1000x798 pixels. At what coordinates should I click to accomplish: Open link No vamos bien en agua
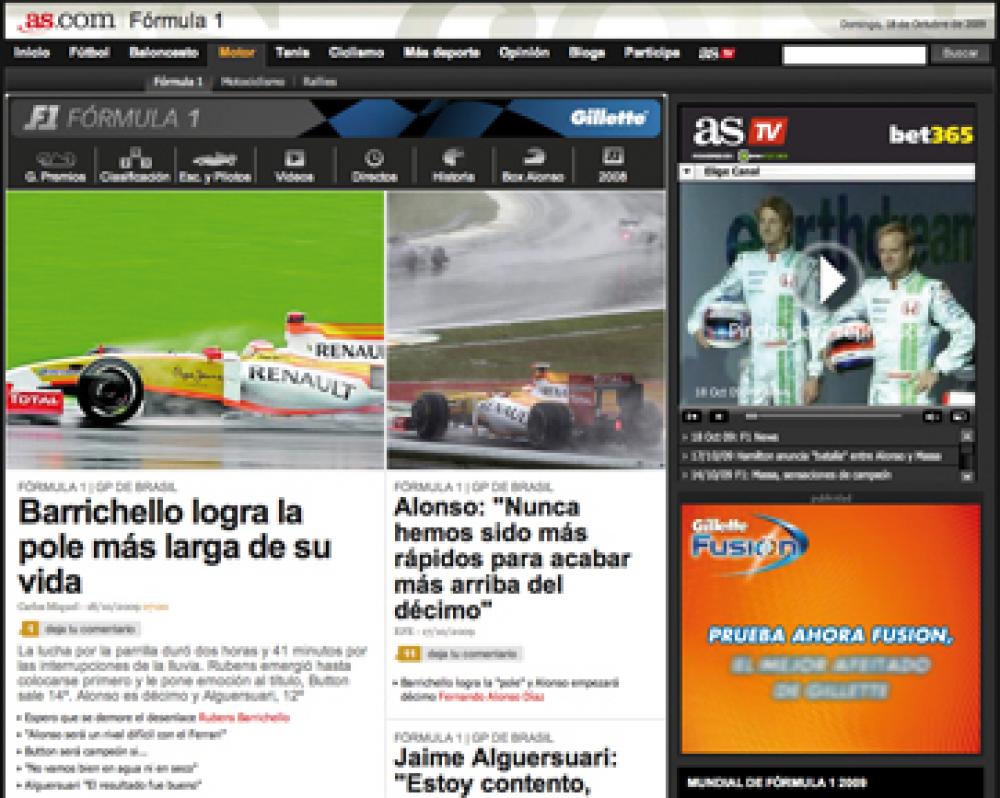pos(110,768)
